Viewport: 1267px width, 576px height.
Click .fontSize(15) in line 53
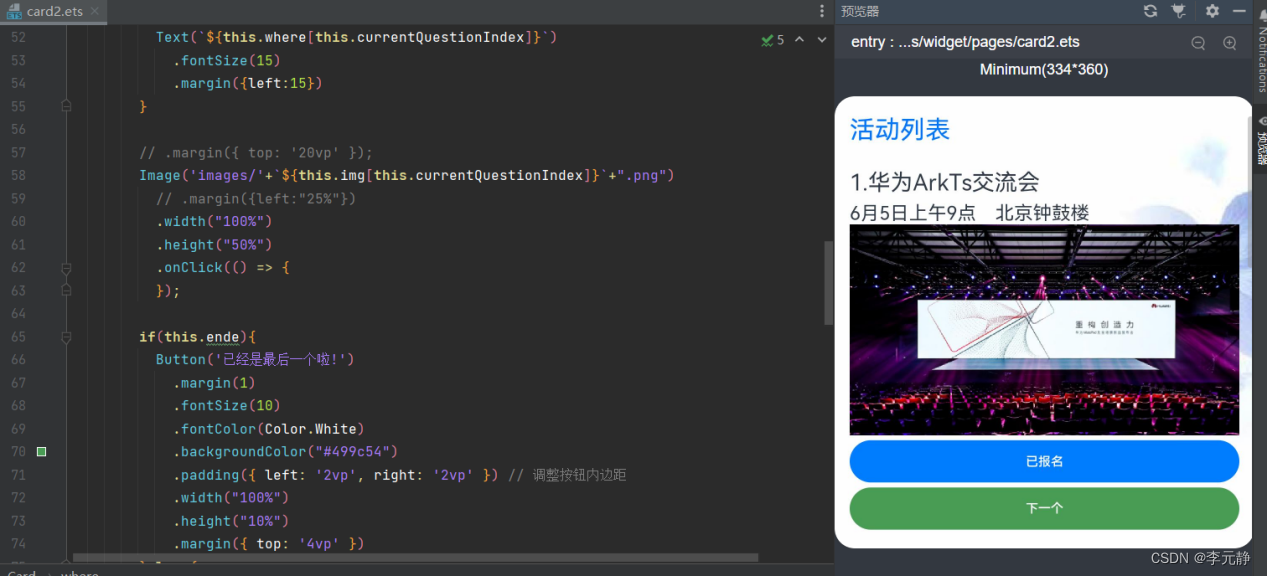click(226, 60)
